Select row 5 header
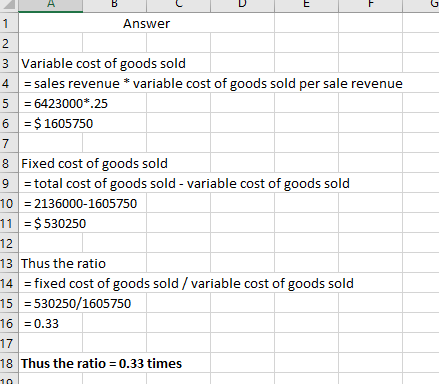This screenshot has height=384, width=439. pos(9,103)
